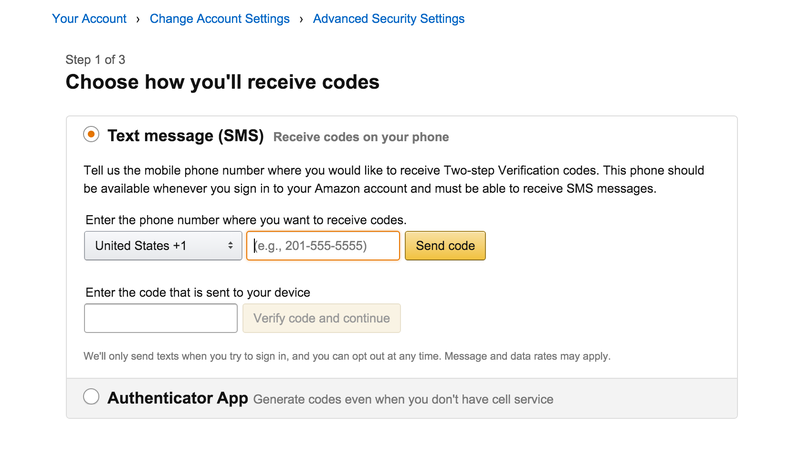Viewport: 800px width, 457px height.
Task: Click the "Receive codes on your phone" subtitle
Action: pos(361,137)
